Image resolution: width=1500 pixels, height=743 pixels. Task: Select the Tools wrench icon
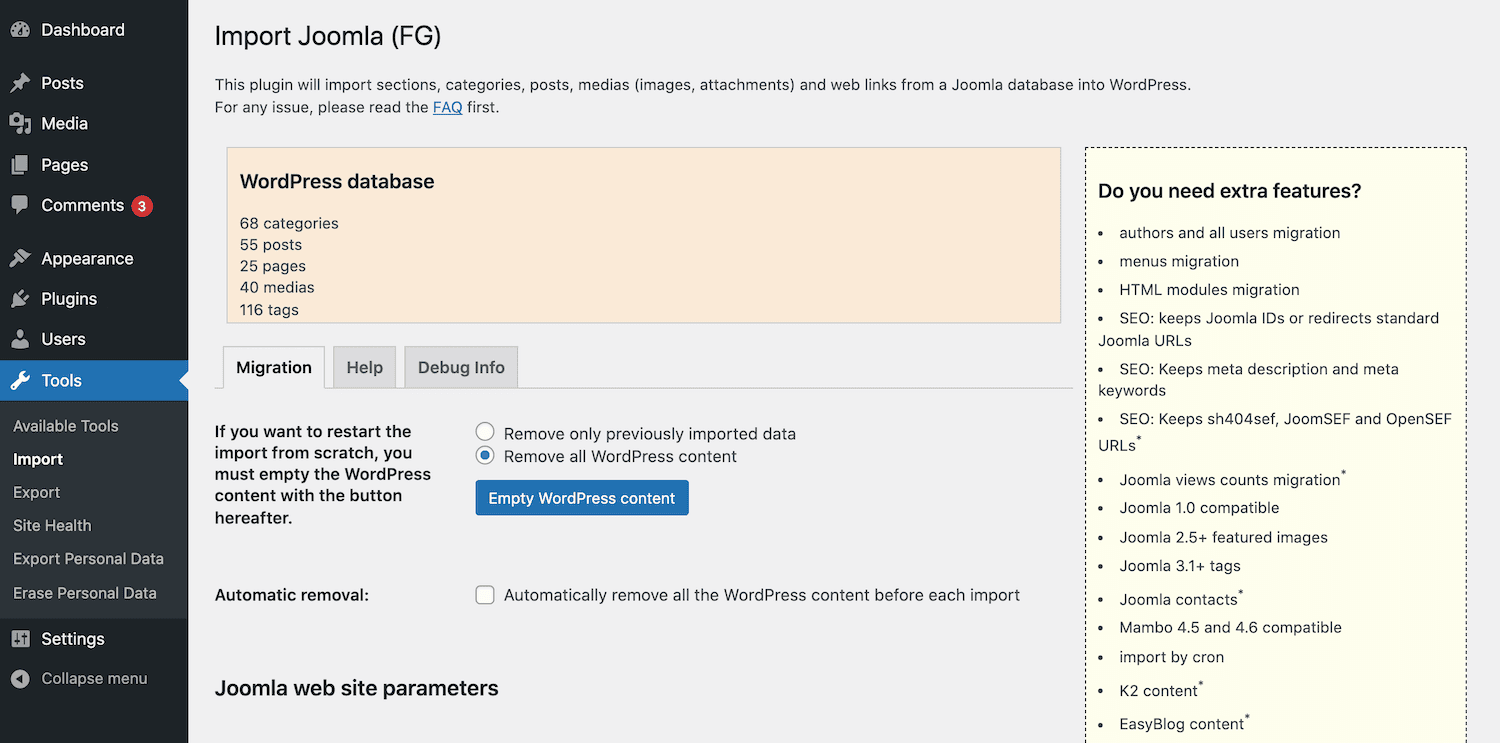[21, 381]
